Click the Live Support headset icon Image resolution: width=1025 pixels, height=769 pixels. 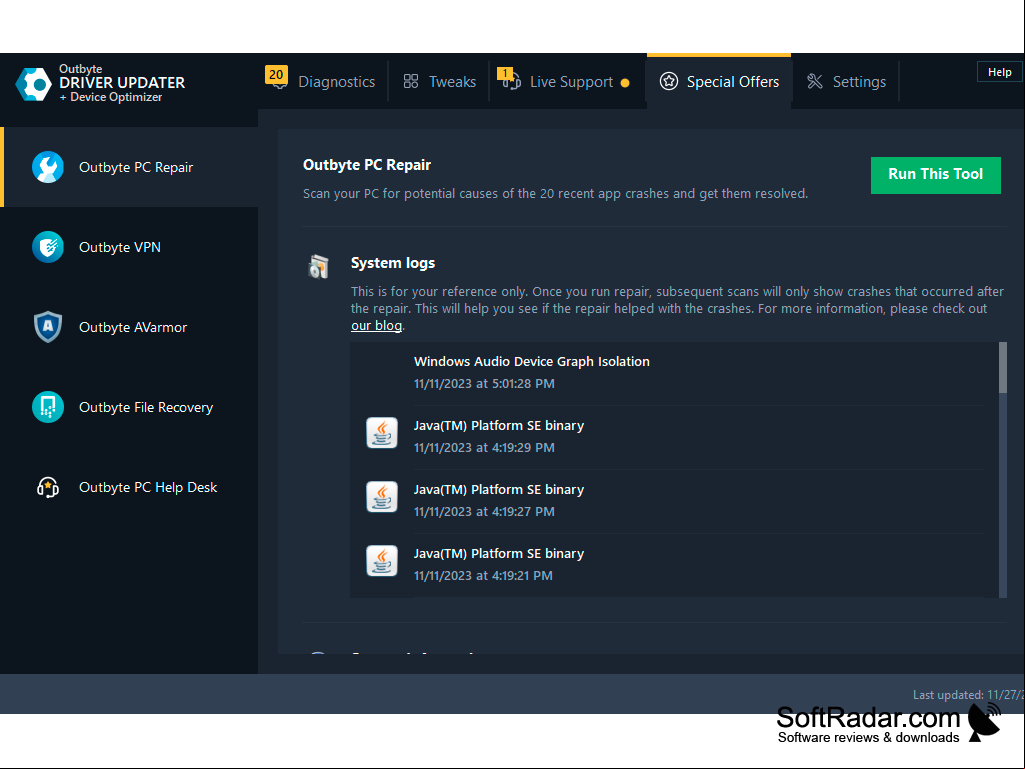pyautogui.click(x=511, y=80)
